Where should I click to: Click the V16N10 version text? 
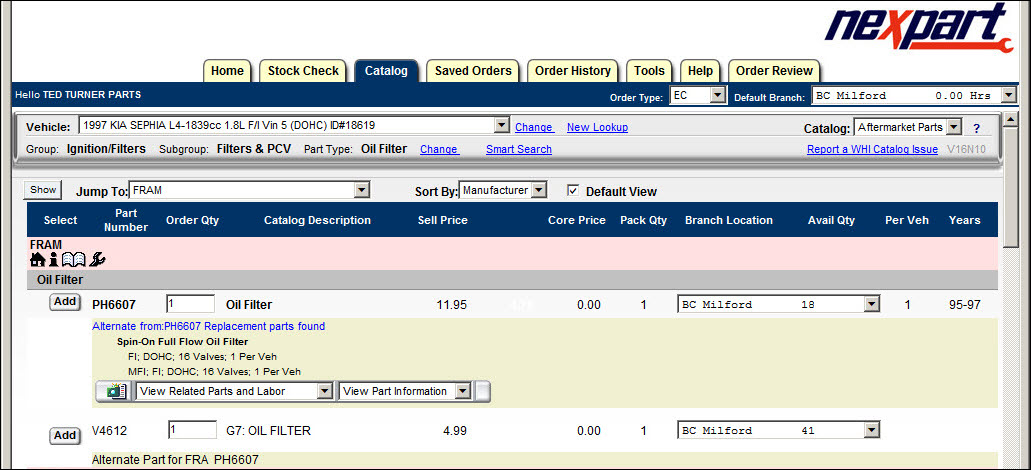point(966,150)
